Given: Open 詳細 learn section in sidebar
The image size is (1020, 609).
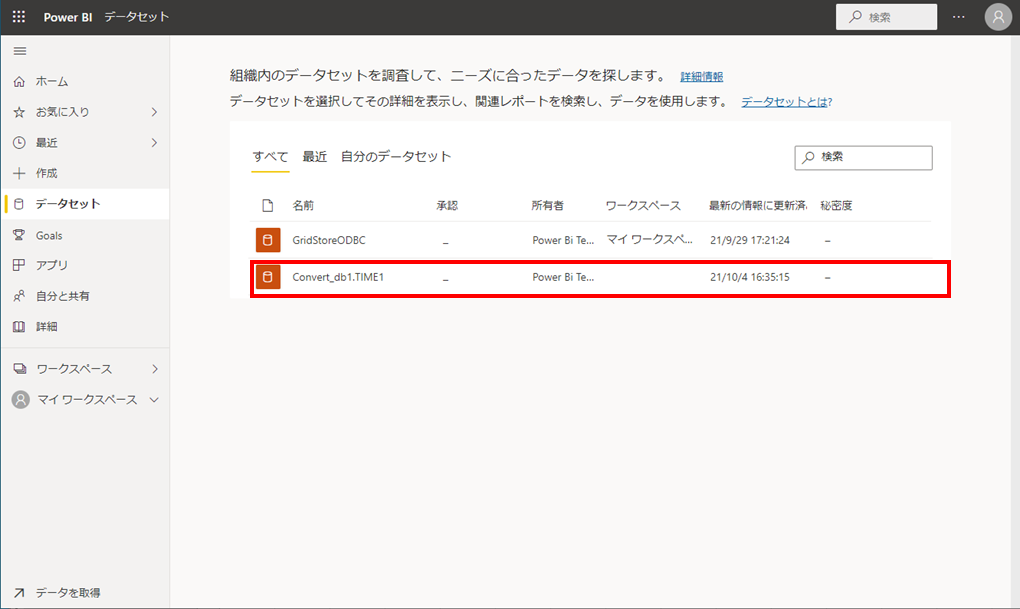Looking at the screenshot, I should coord(46,327).
